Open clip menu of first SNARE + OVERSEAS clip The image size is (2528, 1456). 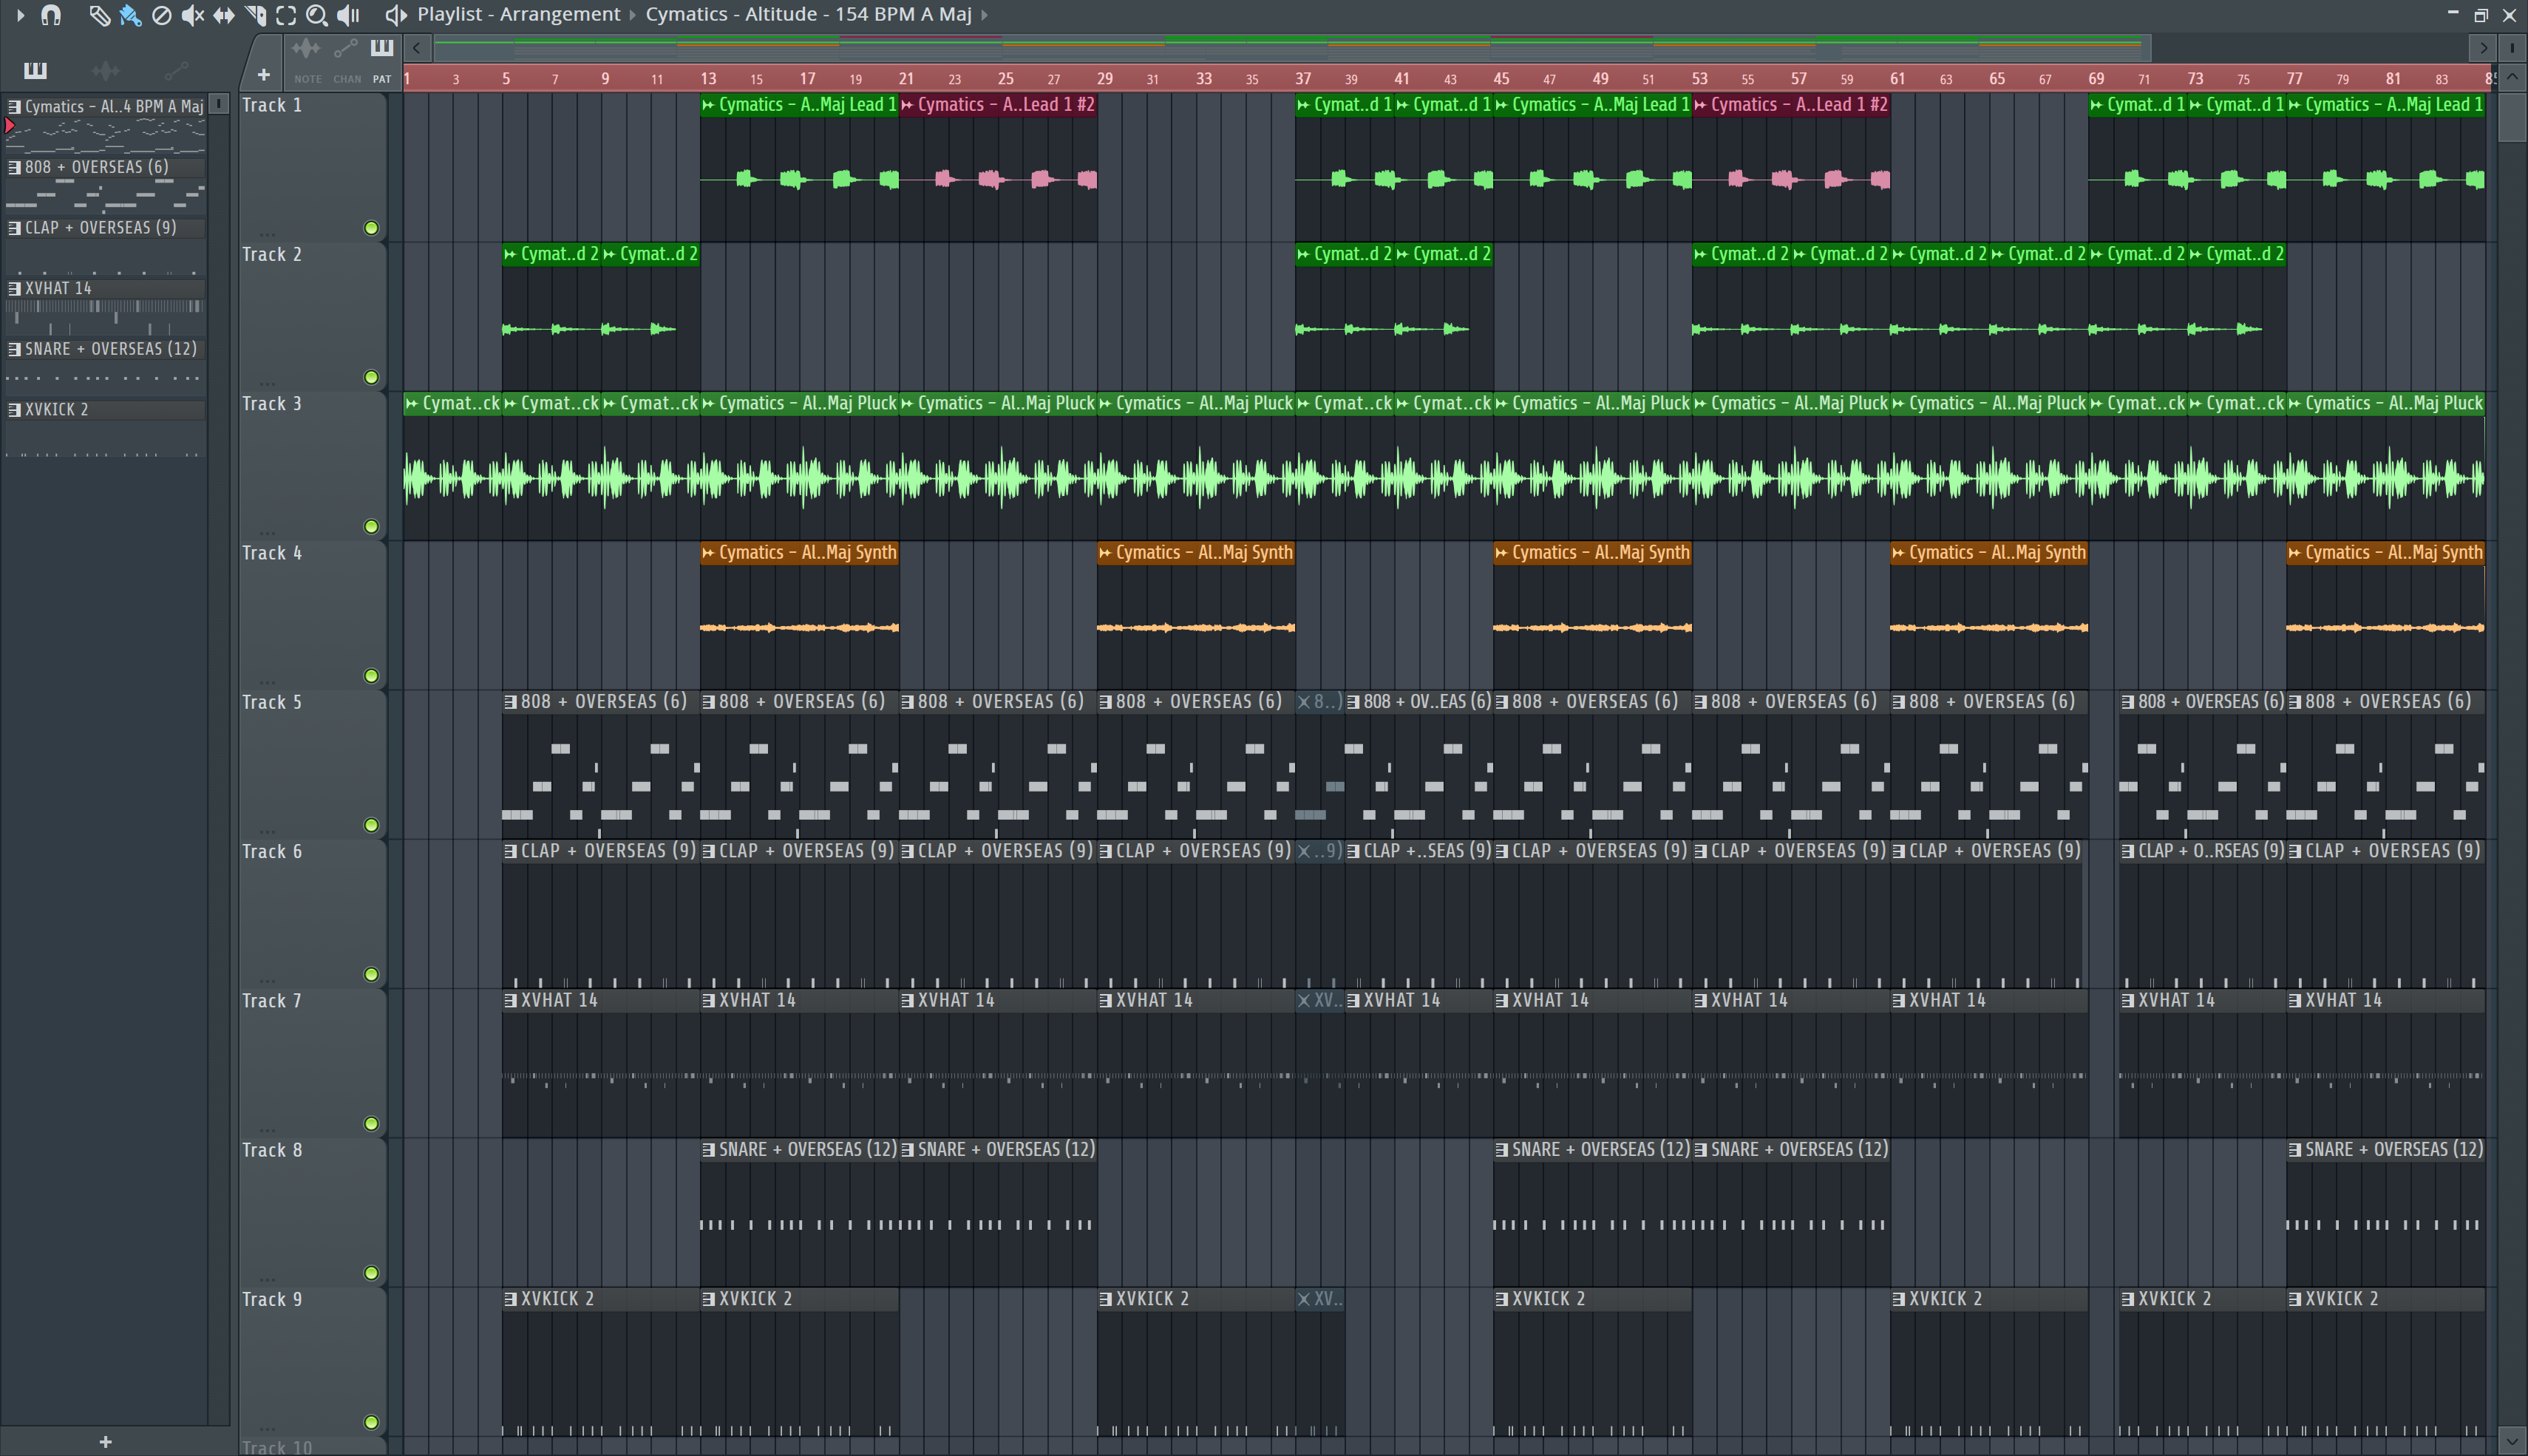tap(709, 1150)
